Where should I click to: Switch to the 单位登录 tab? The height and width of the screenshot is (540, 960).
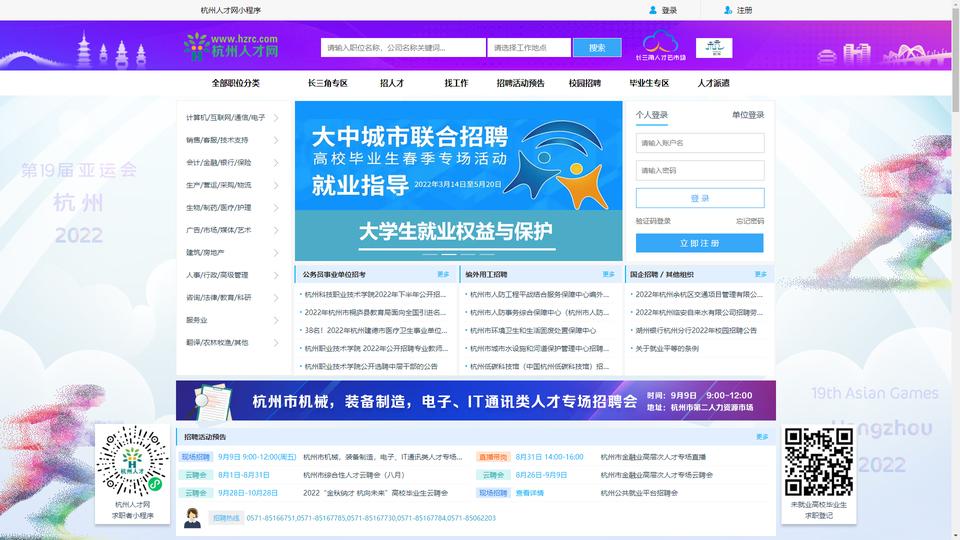[x=748, y=115]
